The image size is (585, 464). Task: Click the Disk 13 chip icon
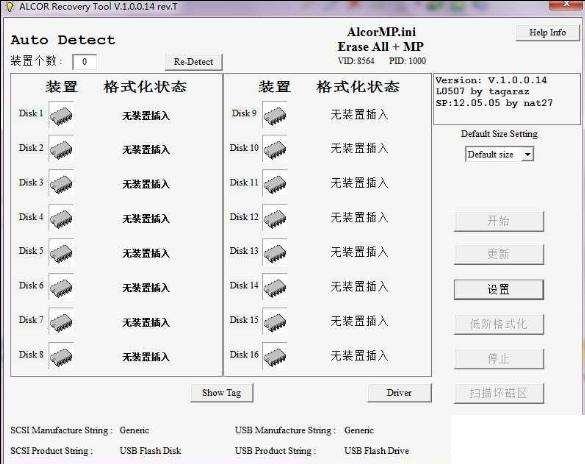click(275, 253)
